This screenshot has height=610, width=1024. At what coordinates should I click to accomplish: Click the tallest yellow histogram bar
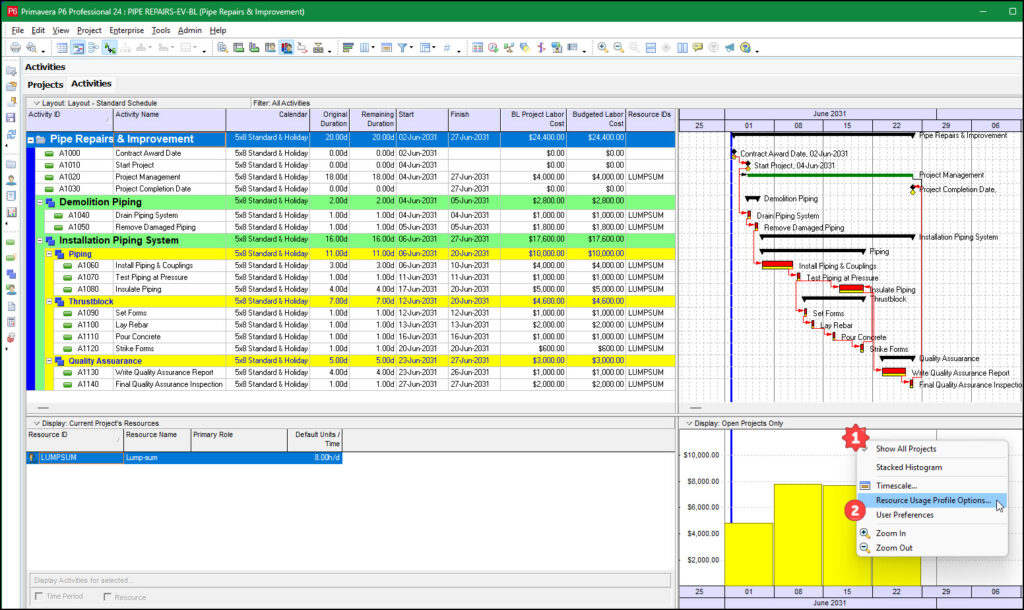click(797, 534)
